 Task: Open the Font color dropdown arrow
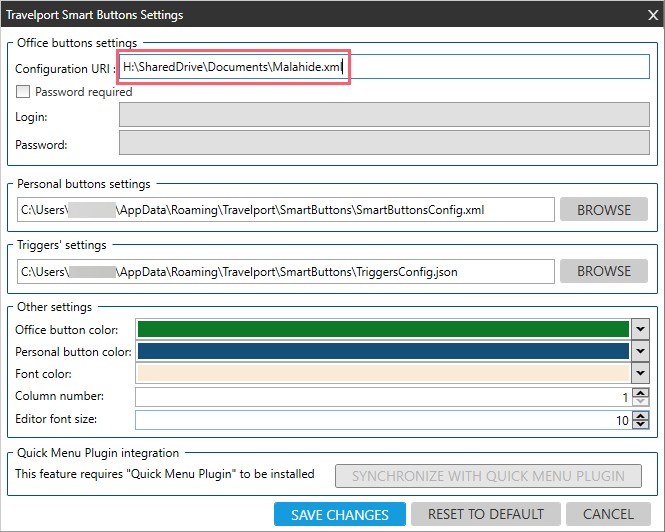pyautogui.click(x=640, y=373)
